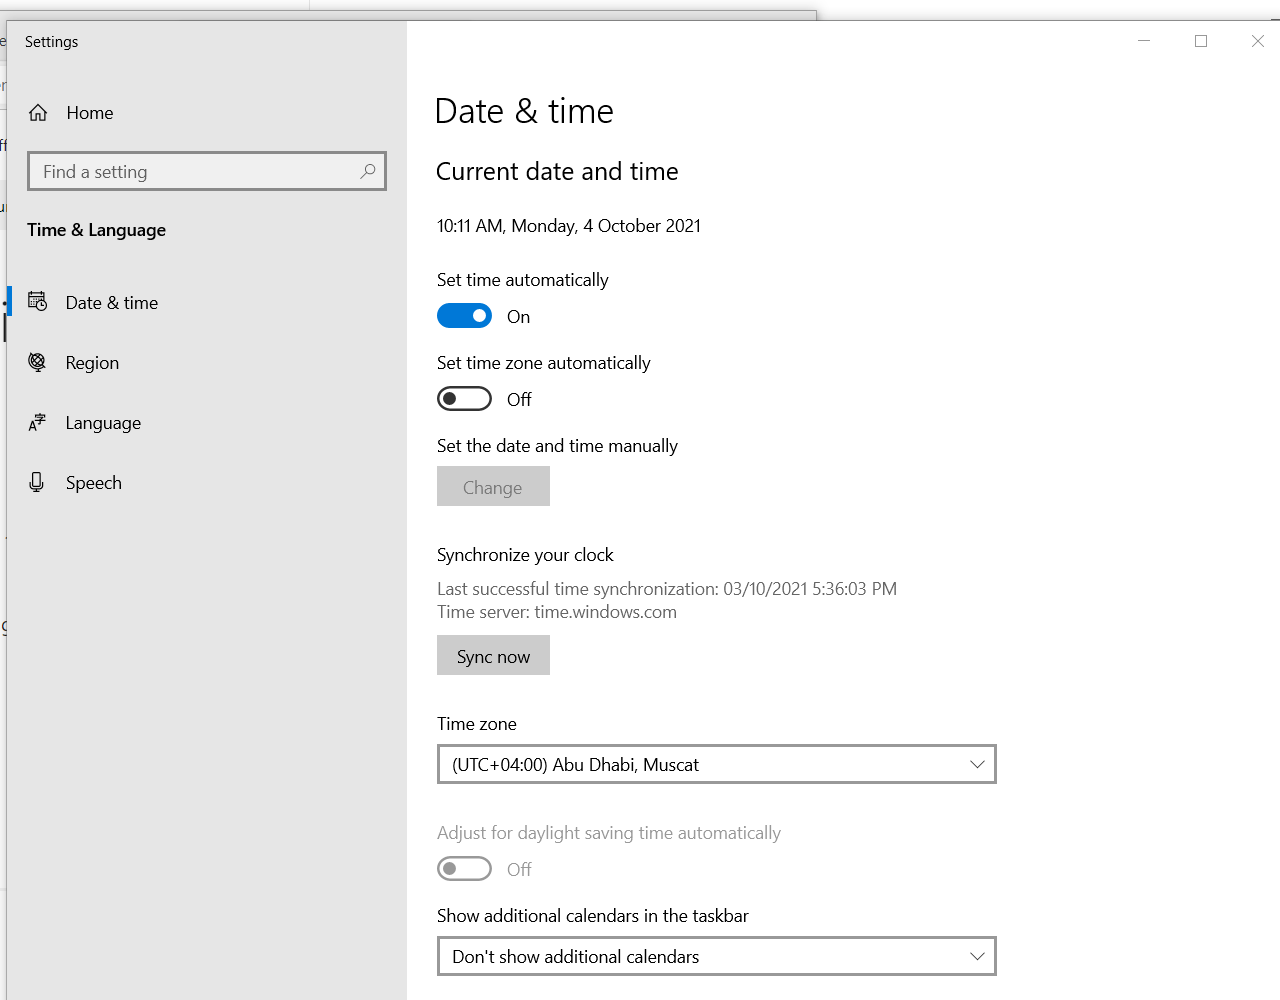Open Language settings
1280x1000 pixels.
206,422
